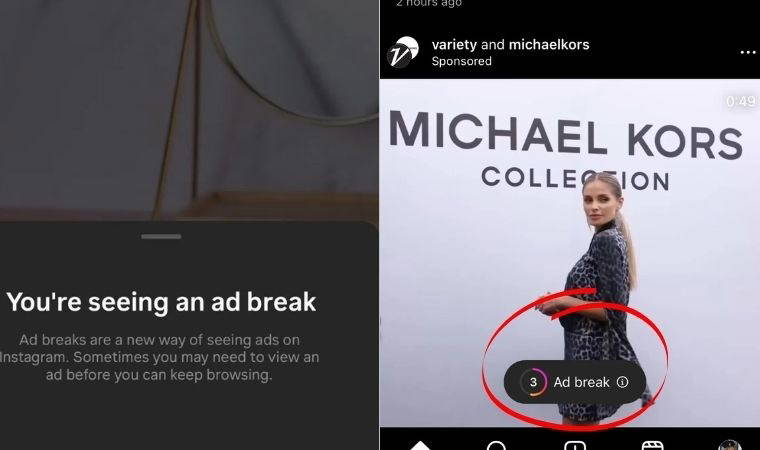
Task: Open the Reels clapperboard icon
Action: pos(652,446)
